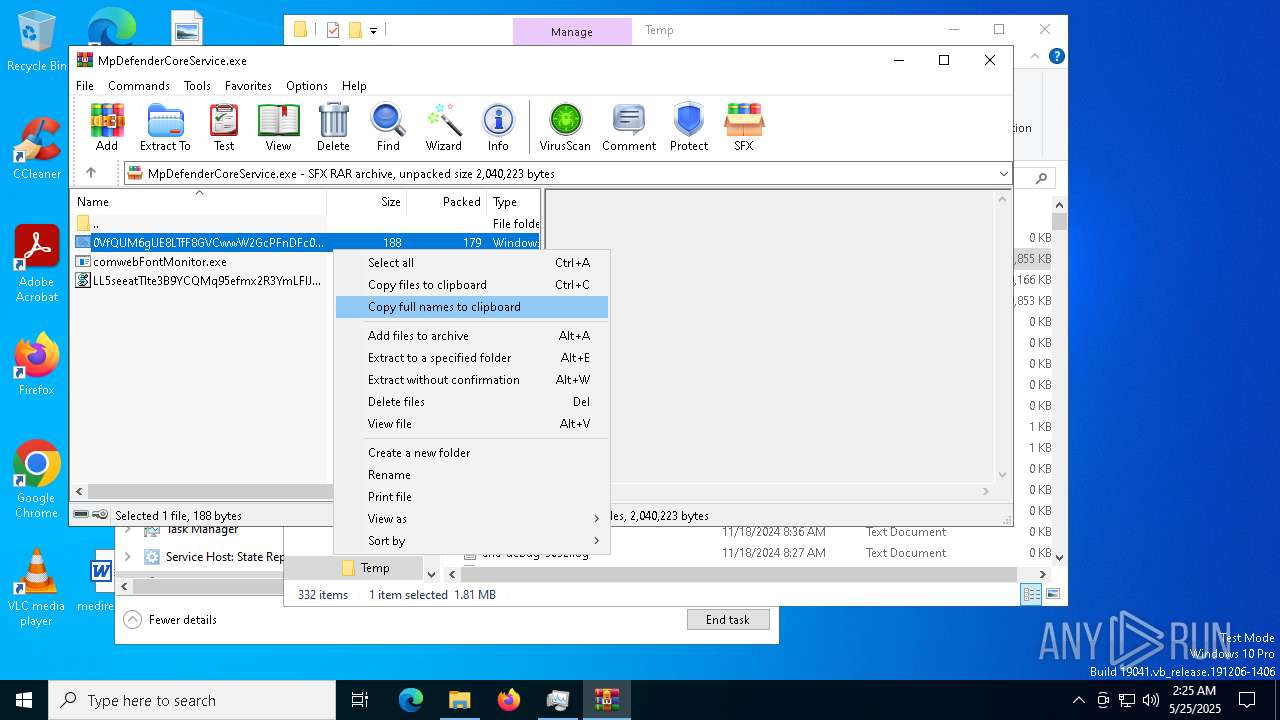
Task: Open the View toolbar icon
Action: pyautogui.click(x=278, y=127)
